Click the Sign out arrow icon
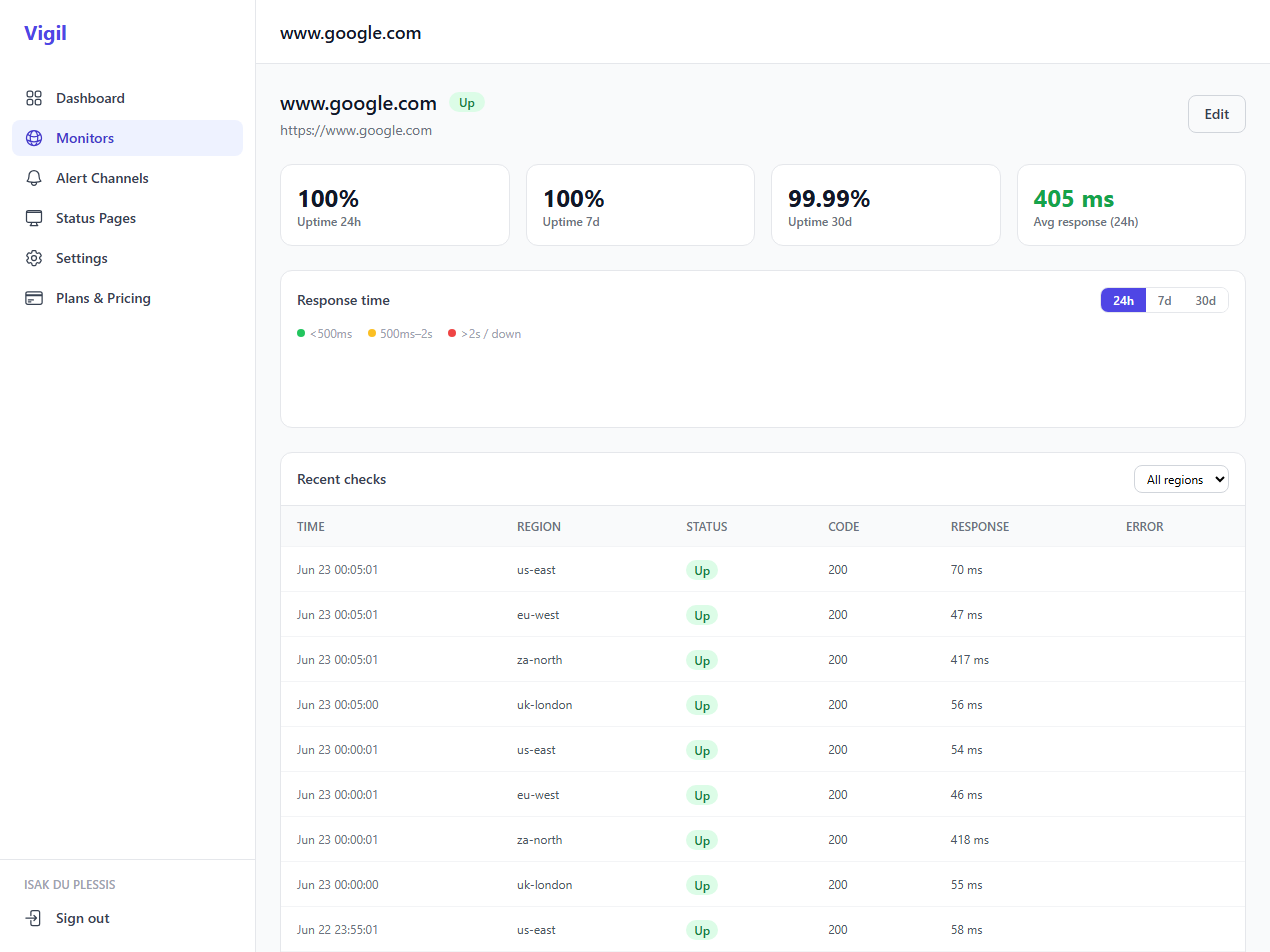This screenshot has width=1270, height=952. pos(34,918)
